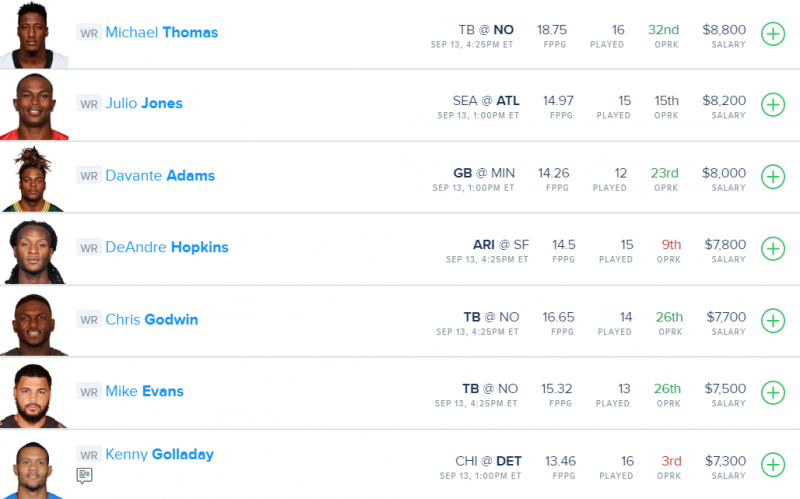
Task: Add Julio Jones using green plus icon
Action: (773, 105)
